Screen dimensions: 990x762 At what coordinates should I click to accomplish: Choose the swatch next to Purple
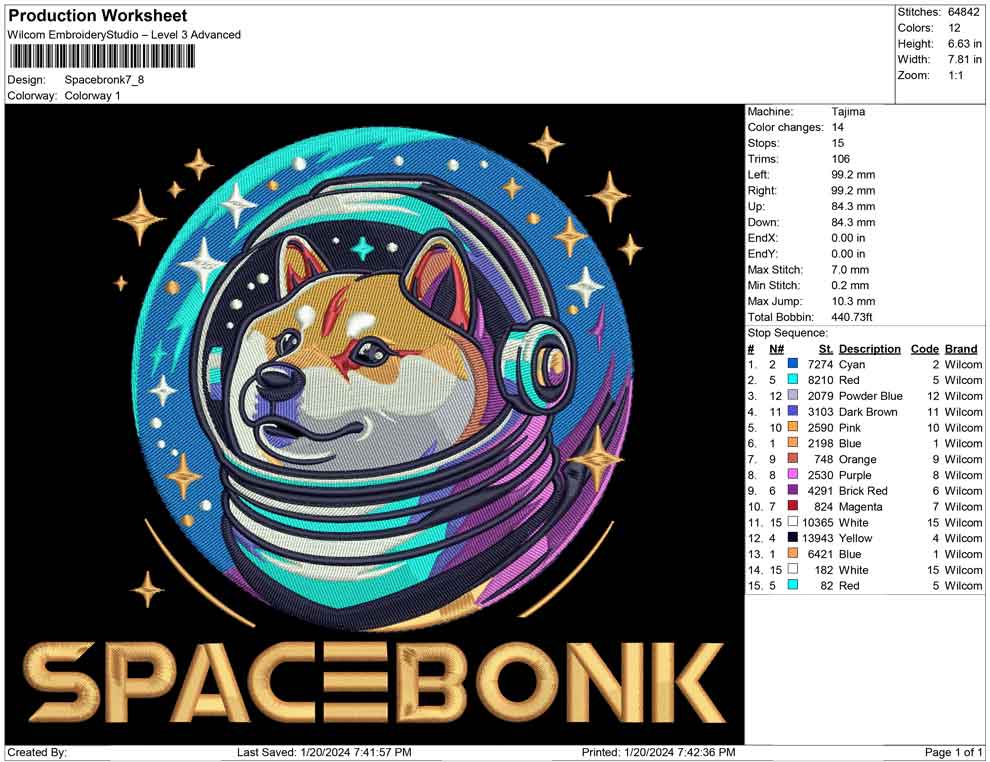click(x=792, y=474)
